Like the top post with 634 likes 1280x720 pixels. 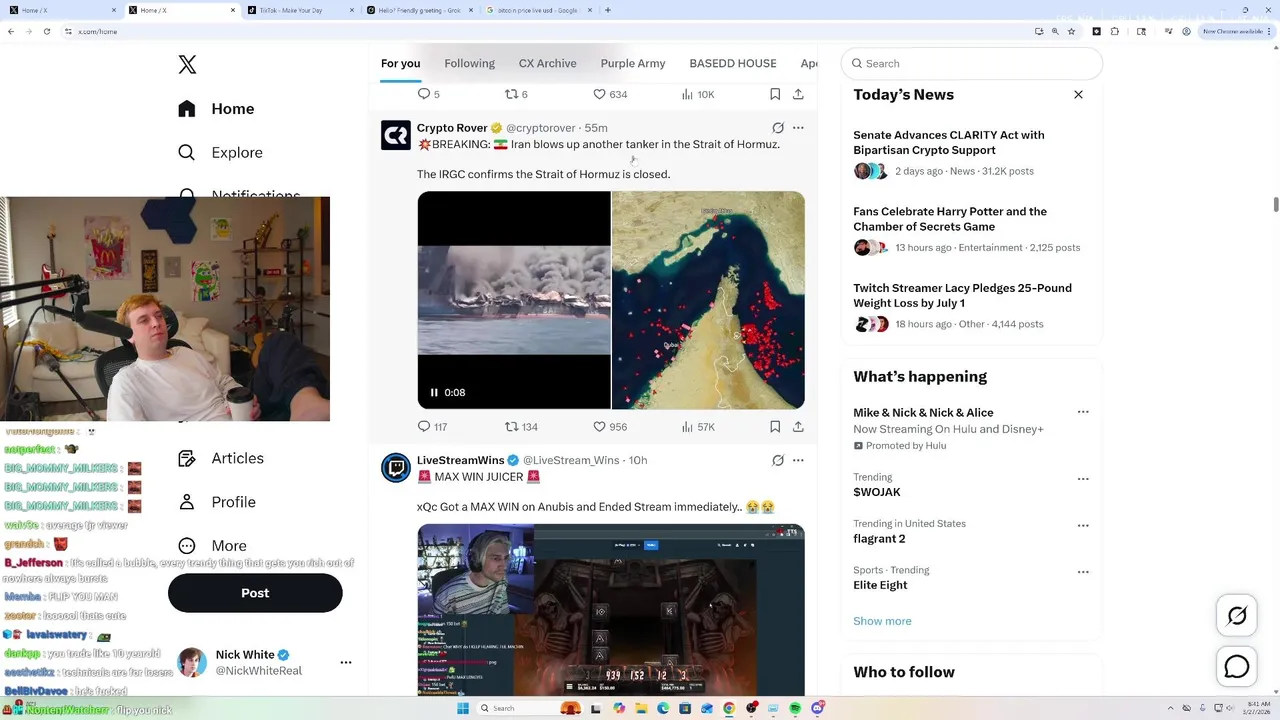[599, 94]
